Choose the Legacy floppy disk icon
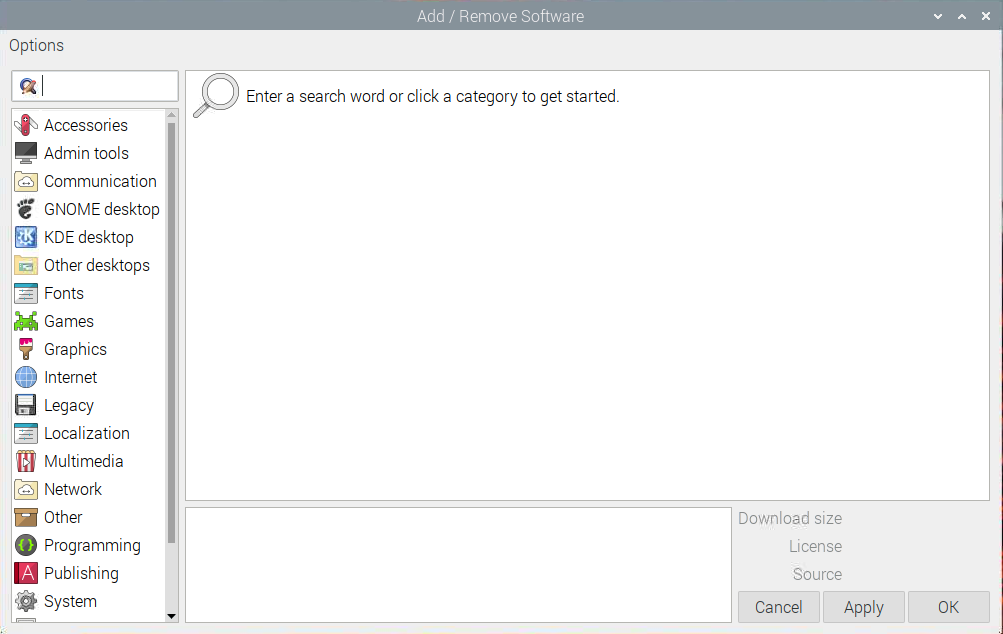 tap(26, 406)
